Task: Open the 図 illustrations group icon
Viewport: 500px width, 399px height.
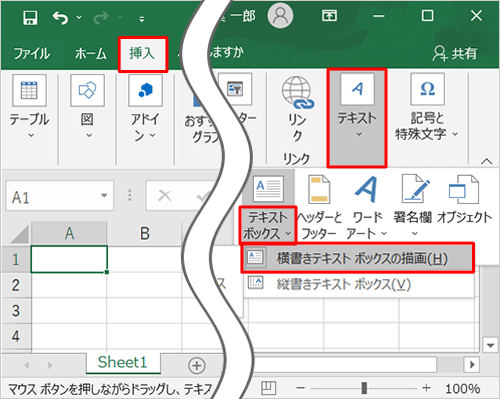Action: point(87,90)
